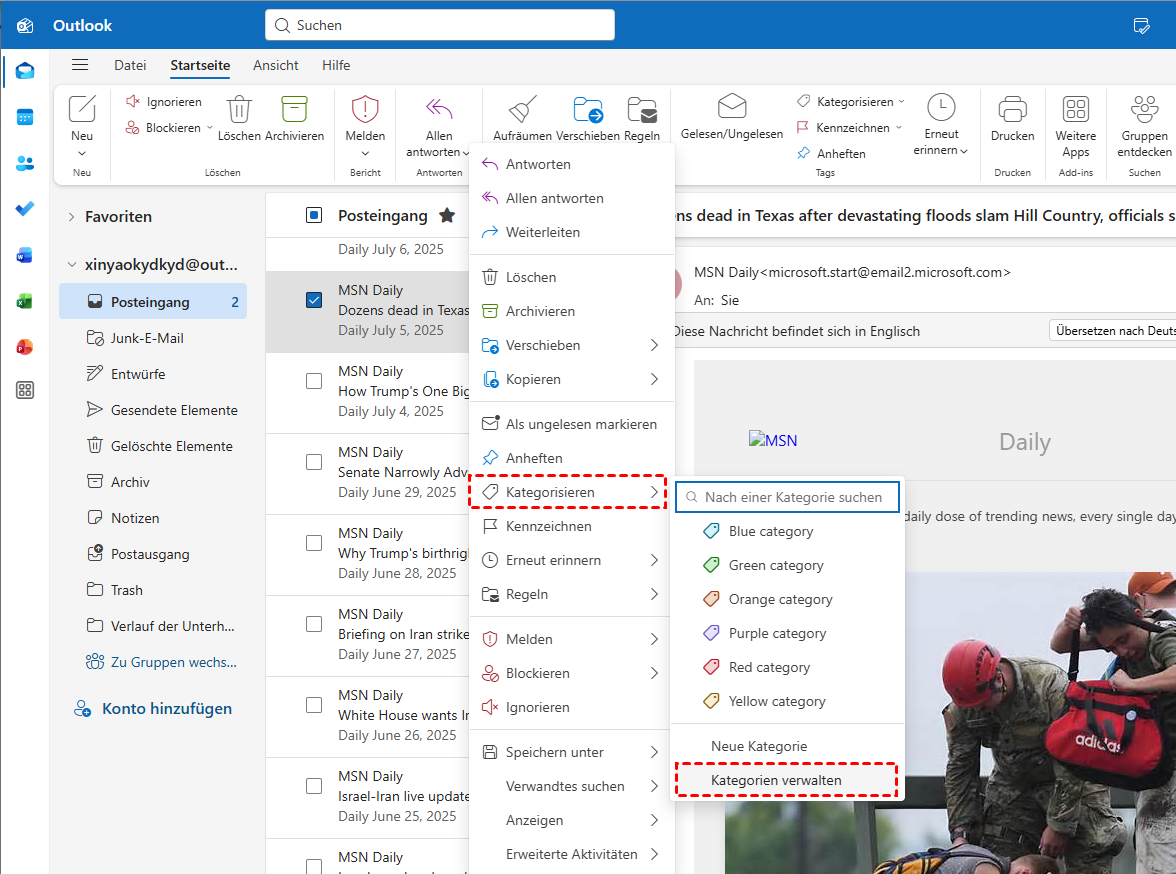
Task: Click Kategorien verwalten
Action: [x=776, y=780]
